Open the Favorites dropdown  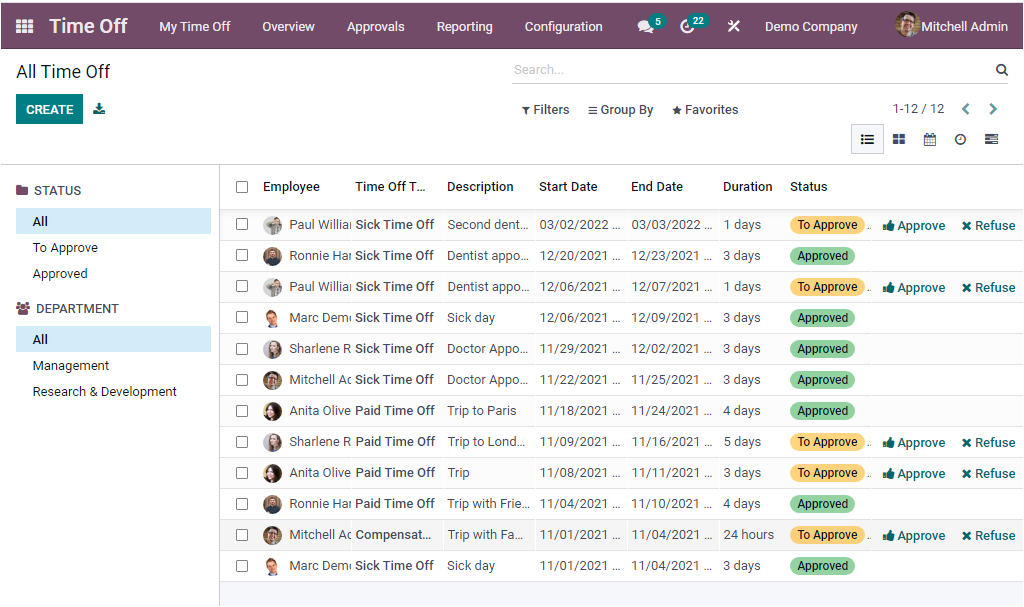(x=705, y=109)
